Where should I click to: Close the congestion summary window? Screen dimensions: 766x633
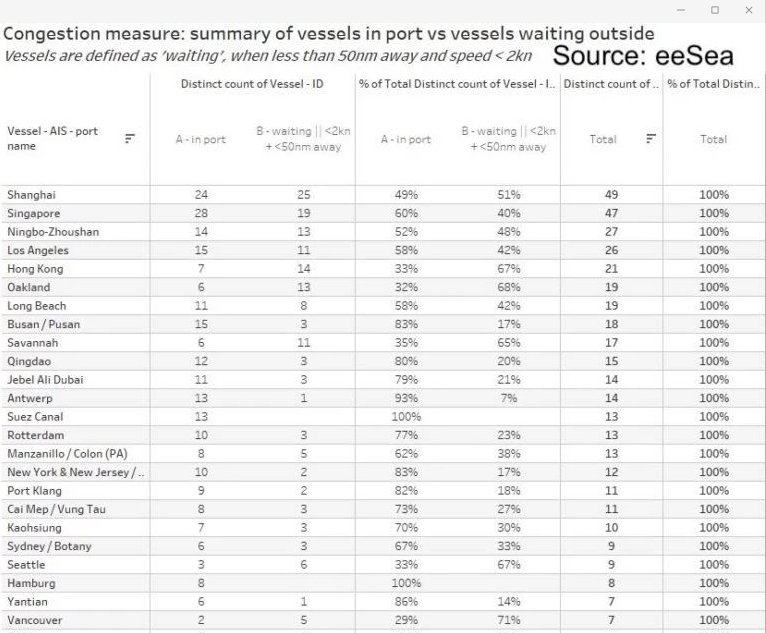(x=748, y=9)
